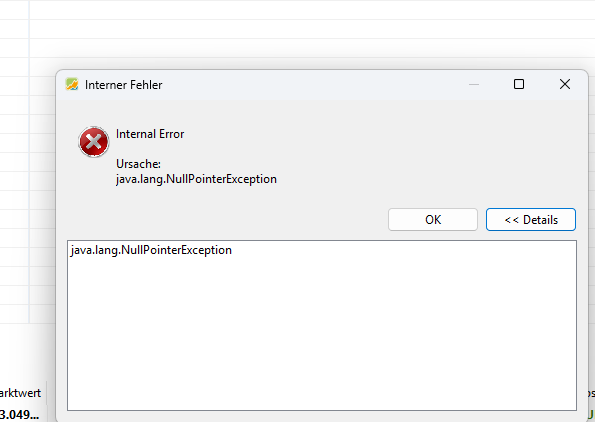The width and height of the screenshot is (595, 422).
Task: Confirm the error with OK
Action: tap(433, 219)
